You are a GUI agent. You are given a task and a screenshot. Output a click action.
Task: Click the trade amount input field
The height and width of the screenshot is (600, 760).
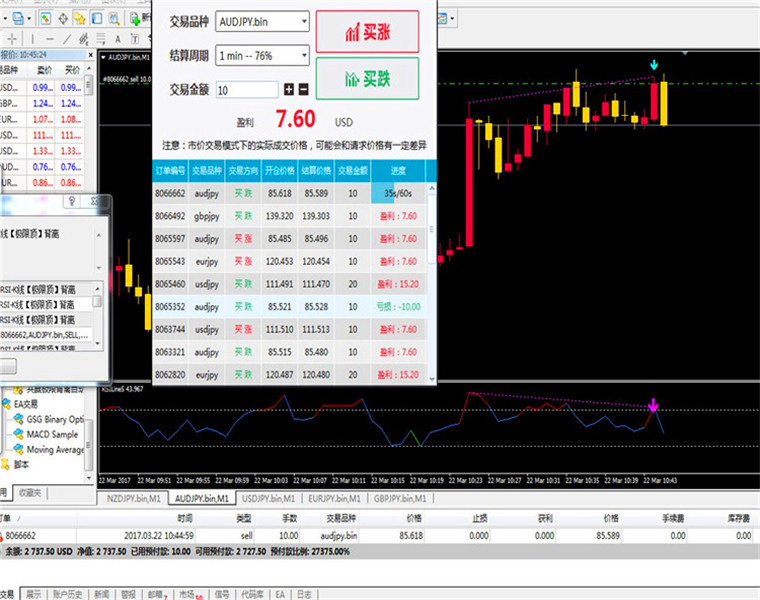247,90
